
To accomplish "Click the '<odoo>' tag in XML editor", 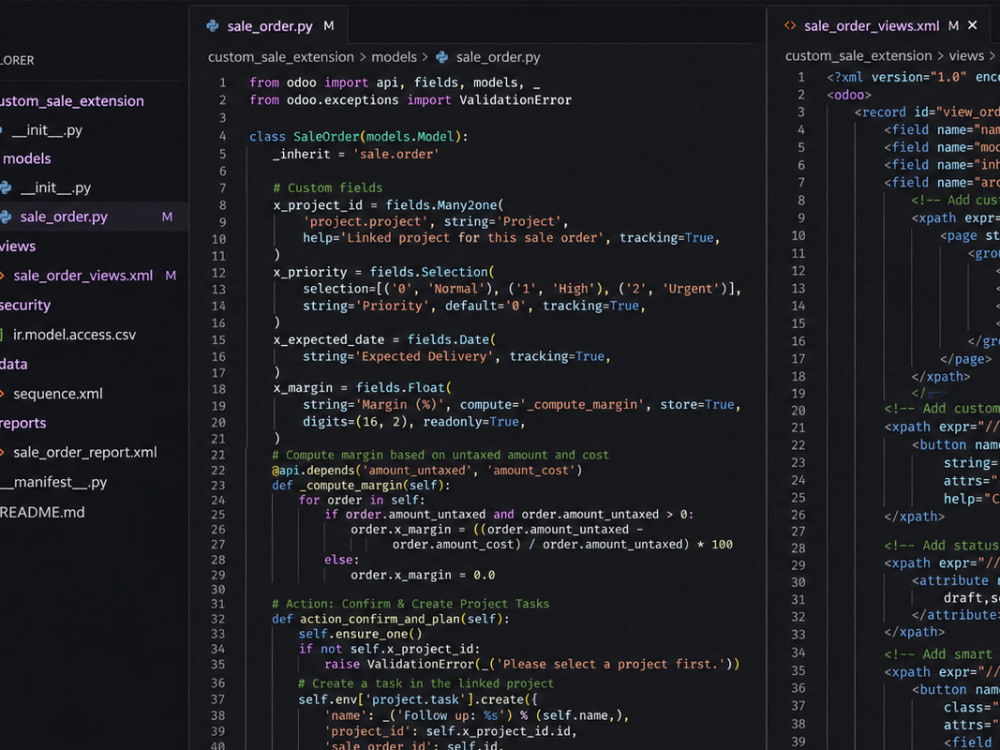I will 849,95.
